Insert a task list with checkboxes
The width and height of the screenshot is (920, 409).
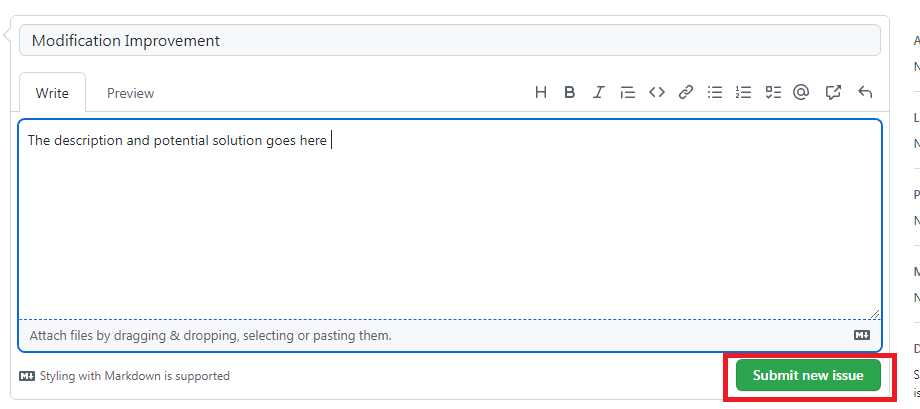pos(773,93)
